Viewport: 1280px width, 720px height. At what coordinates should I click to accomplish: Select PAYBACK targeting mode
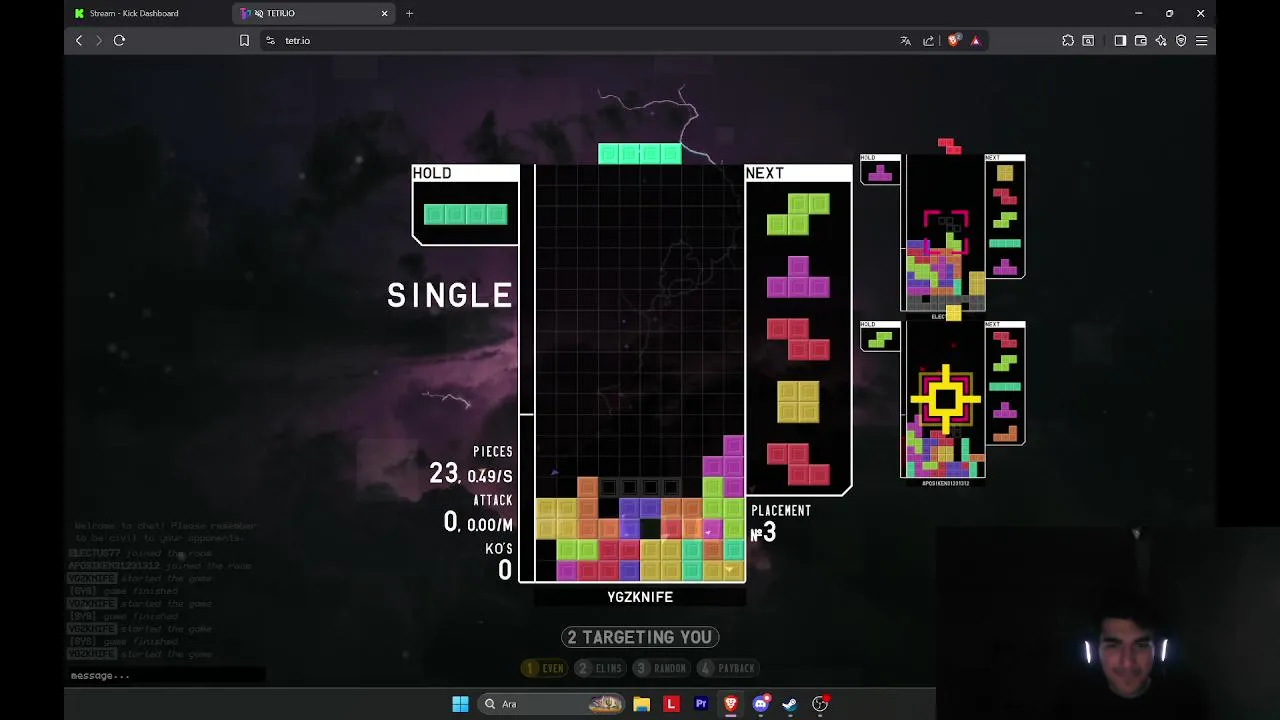729,668
